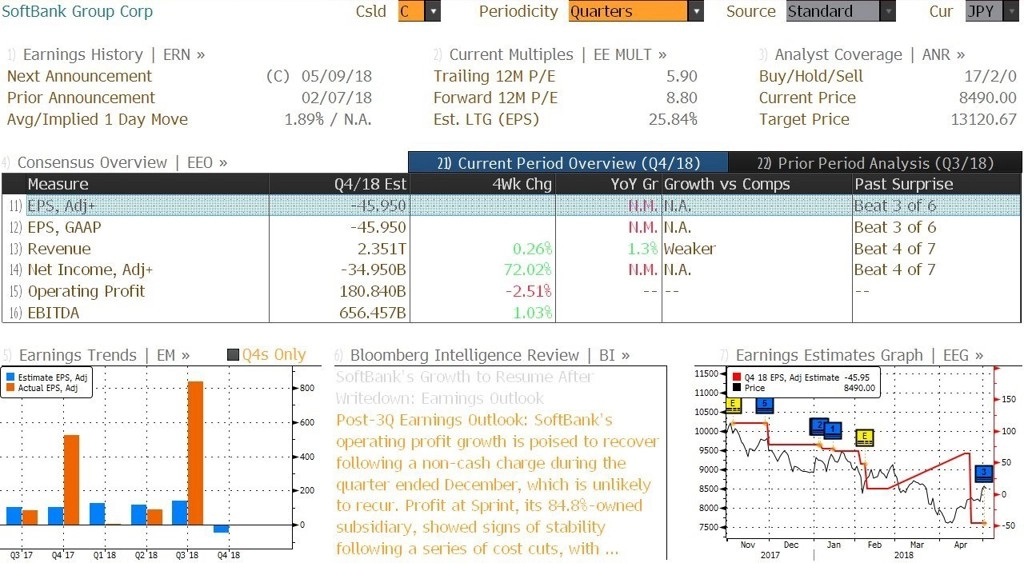Screen dimensions: 1024x563
Task: Click orange Actual EPS, Adj legend swatch
Action: [x=10, y=388]
